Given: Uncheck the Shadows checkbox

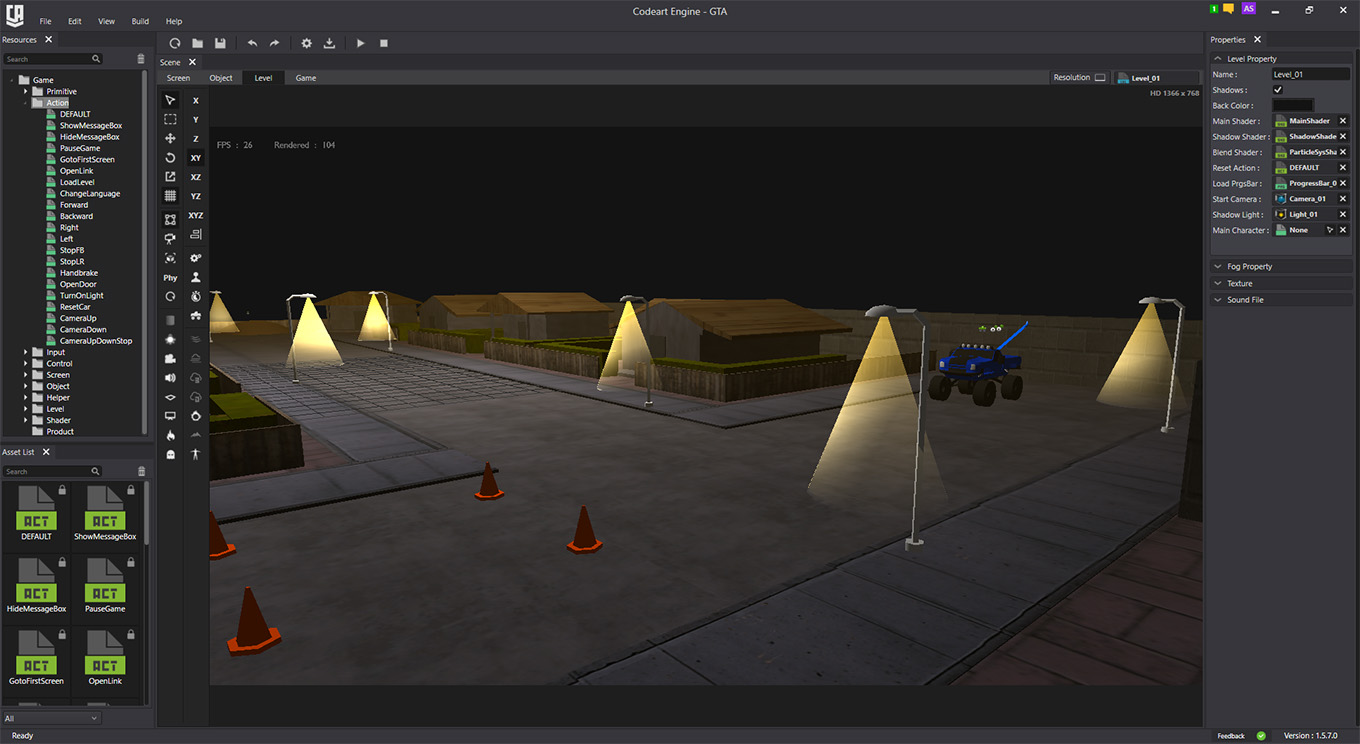Looking at the screenshot, I should pos(1278,90).
